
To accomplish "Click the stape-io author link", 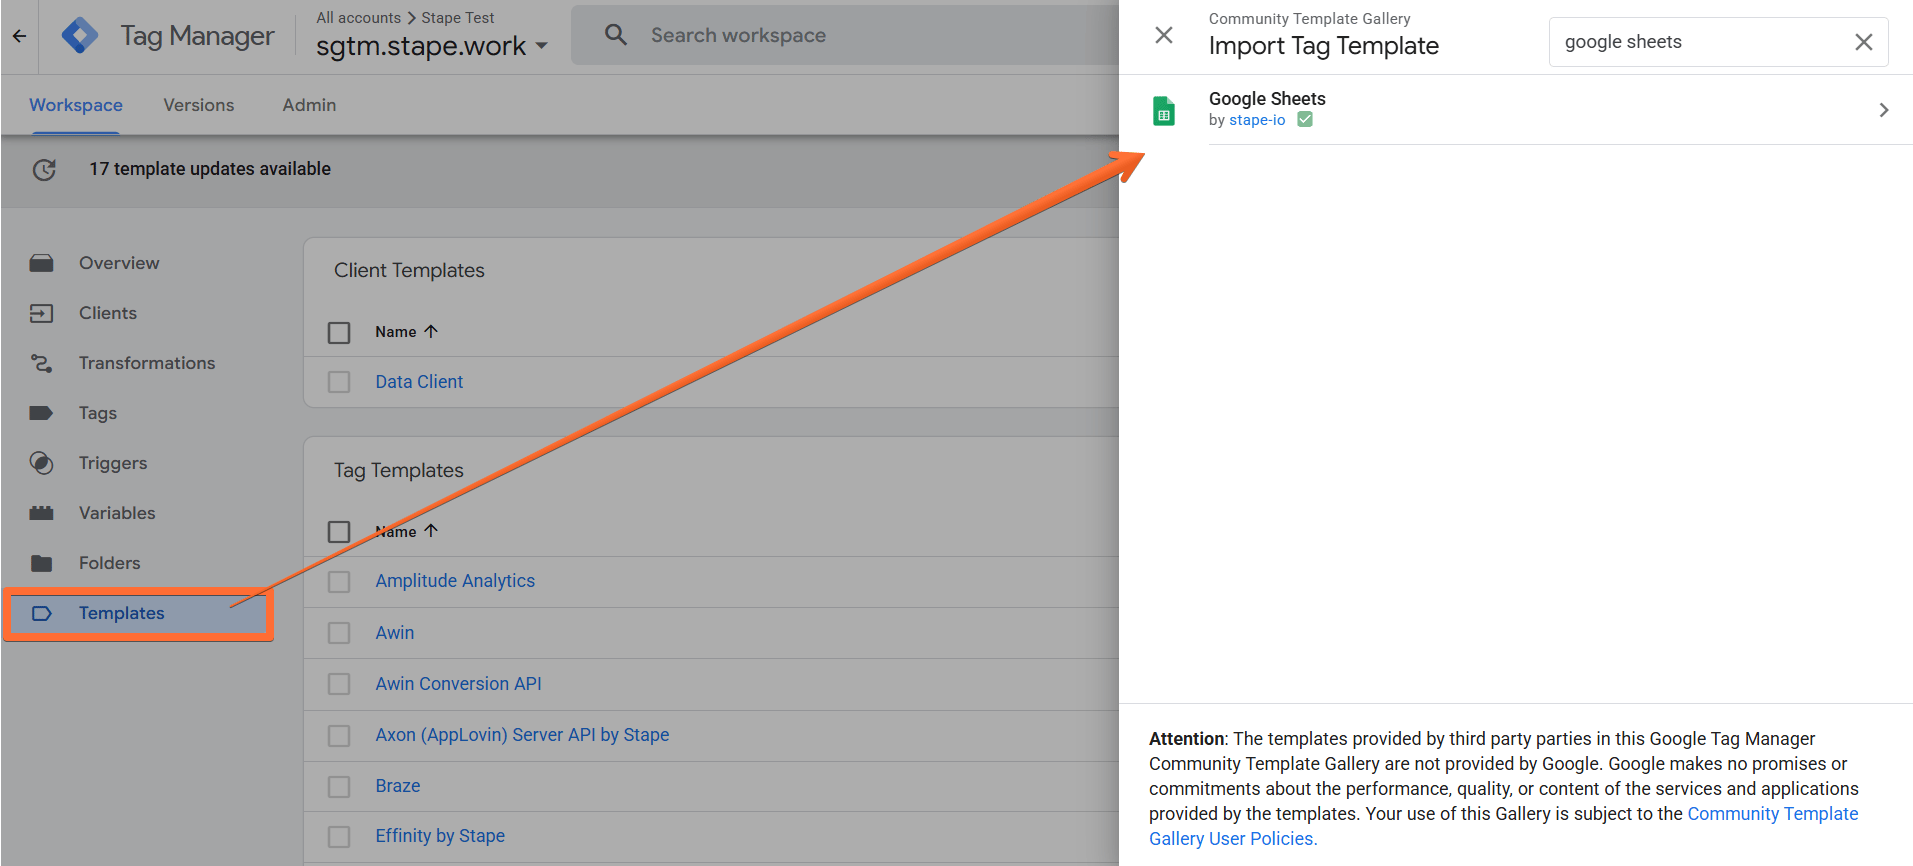I will click(x=1257, y=120).
